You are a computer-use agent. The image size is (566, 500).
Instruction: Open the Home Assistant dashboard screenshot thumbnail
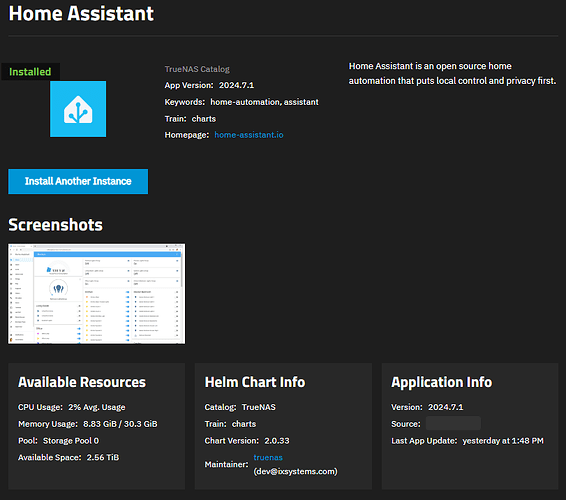tap(97, 294)
